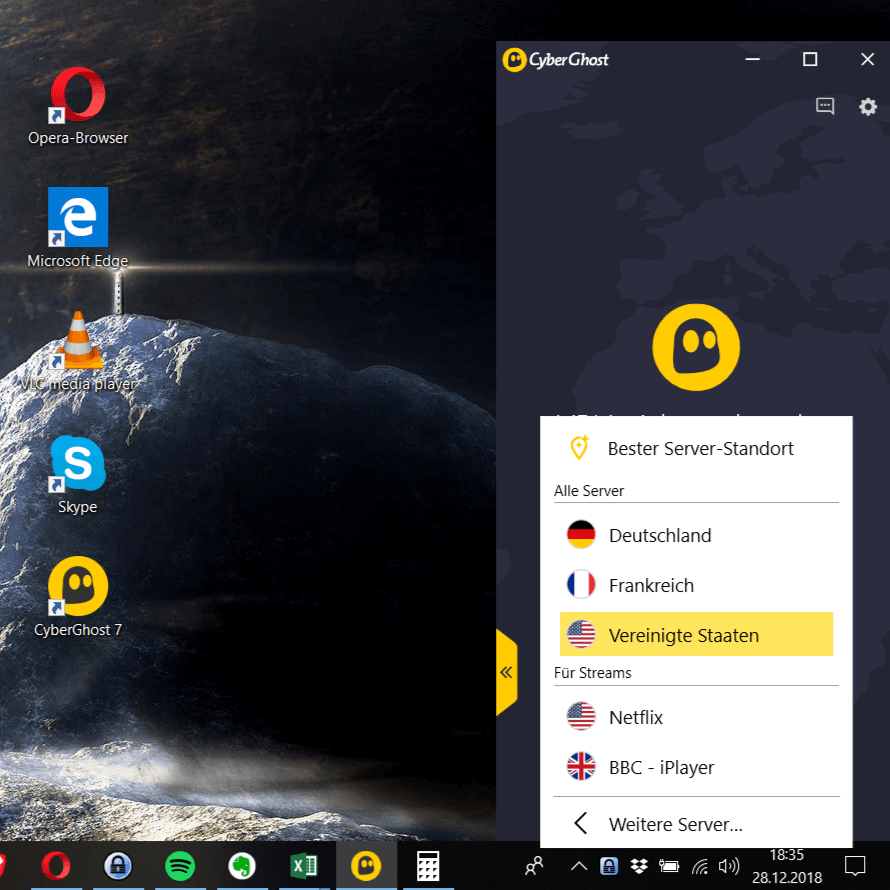890x890 pixels.
Task: Pick the BBC - iPlayer streaming server
Action: point(696,767)
